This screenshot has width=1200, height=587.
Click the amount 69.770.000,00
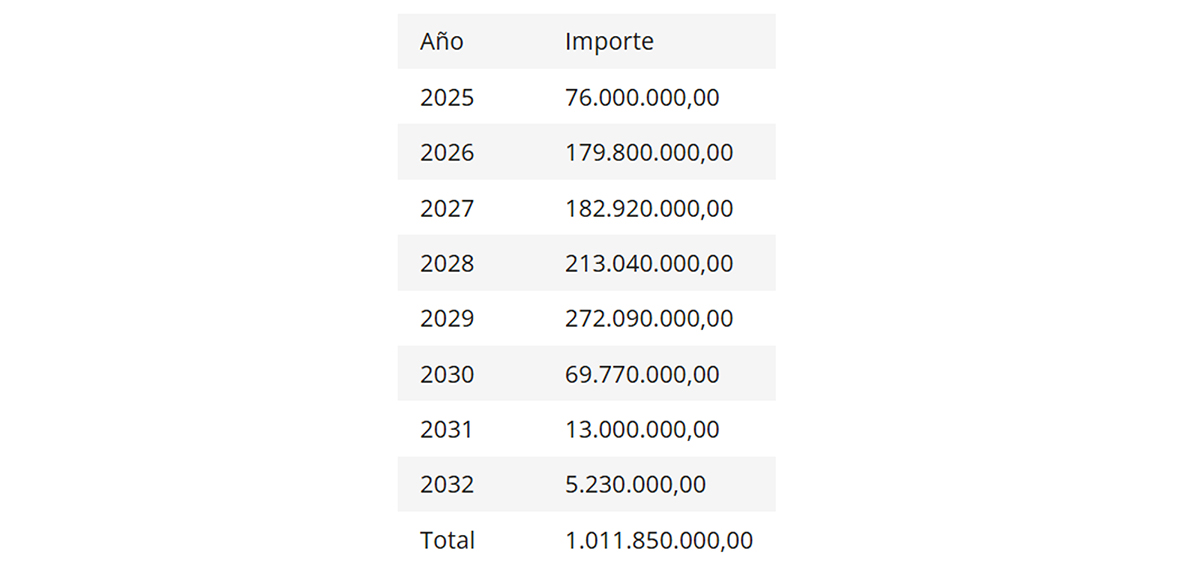pos(642,375)
